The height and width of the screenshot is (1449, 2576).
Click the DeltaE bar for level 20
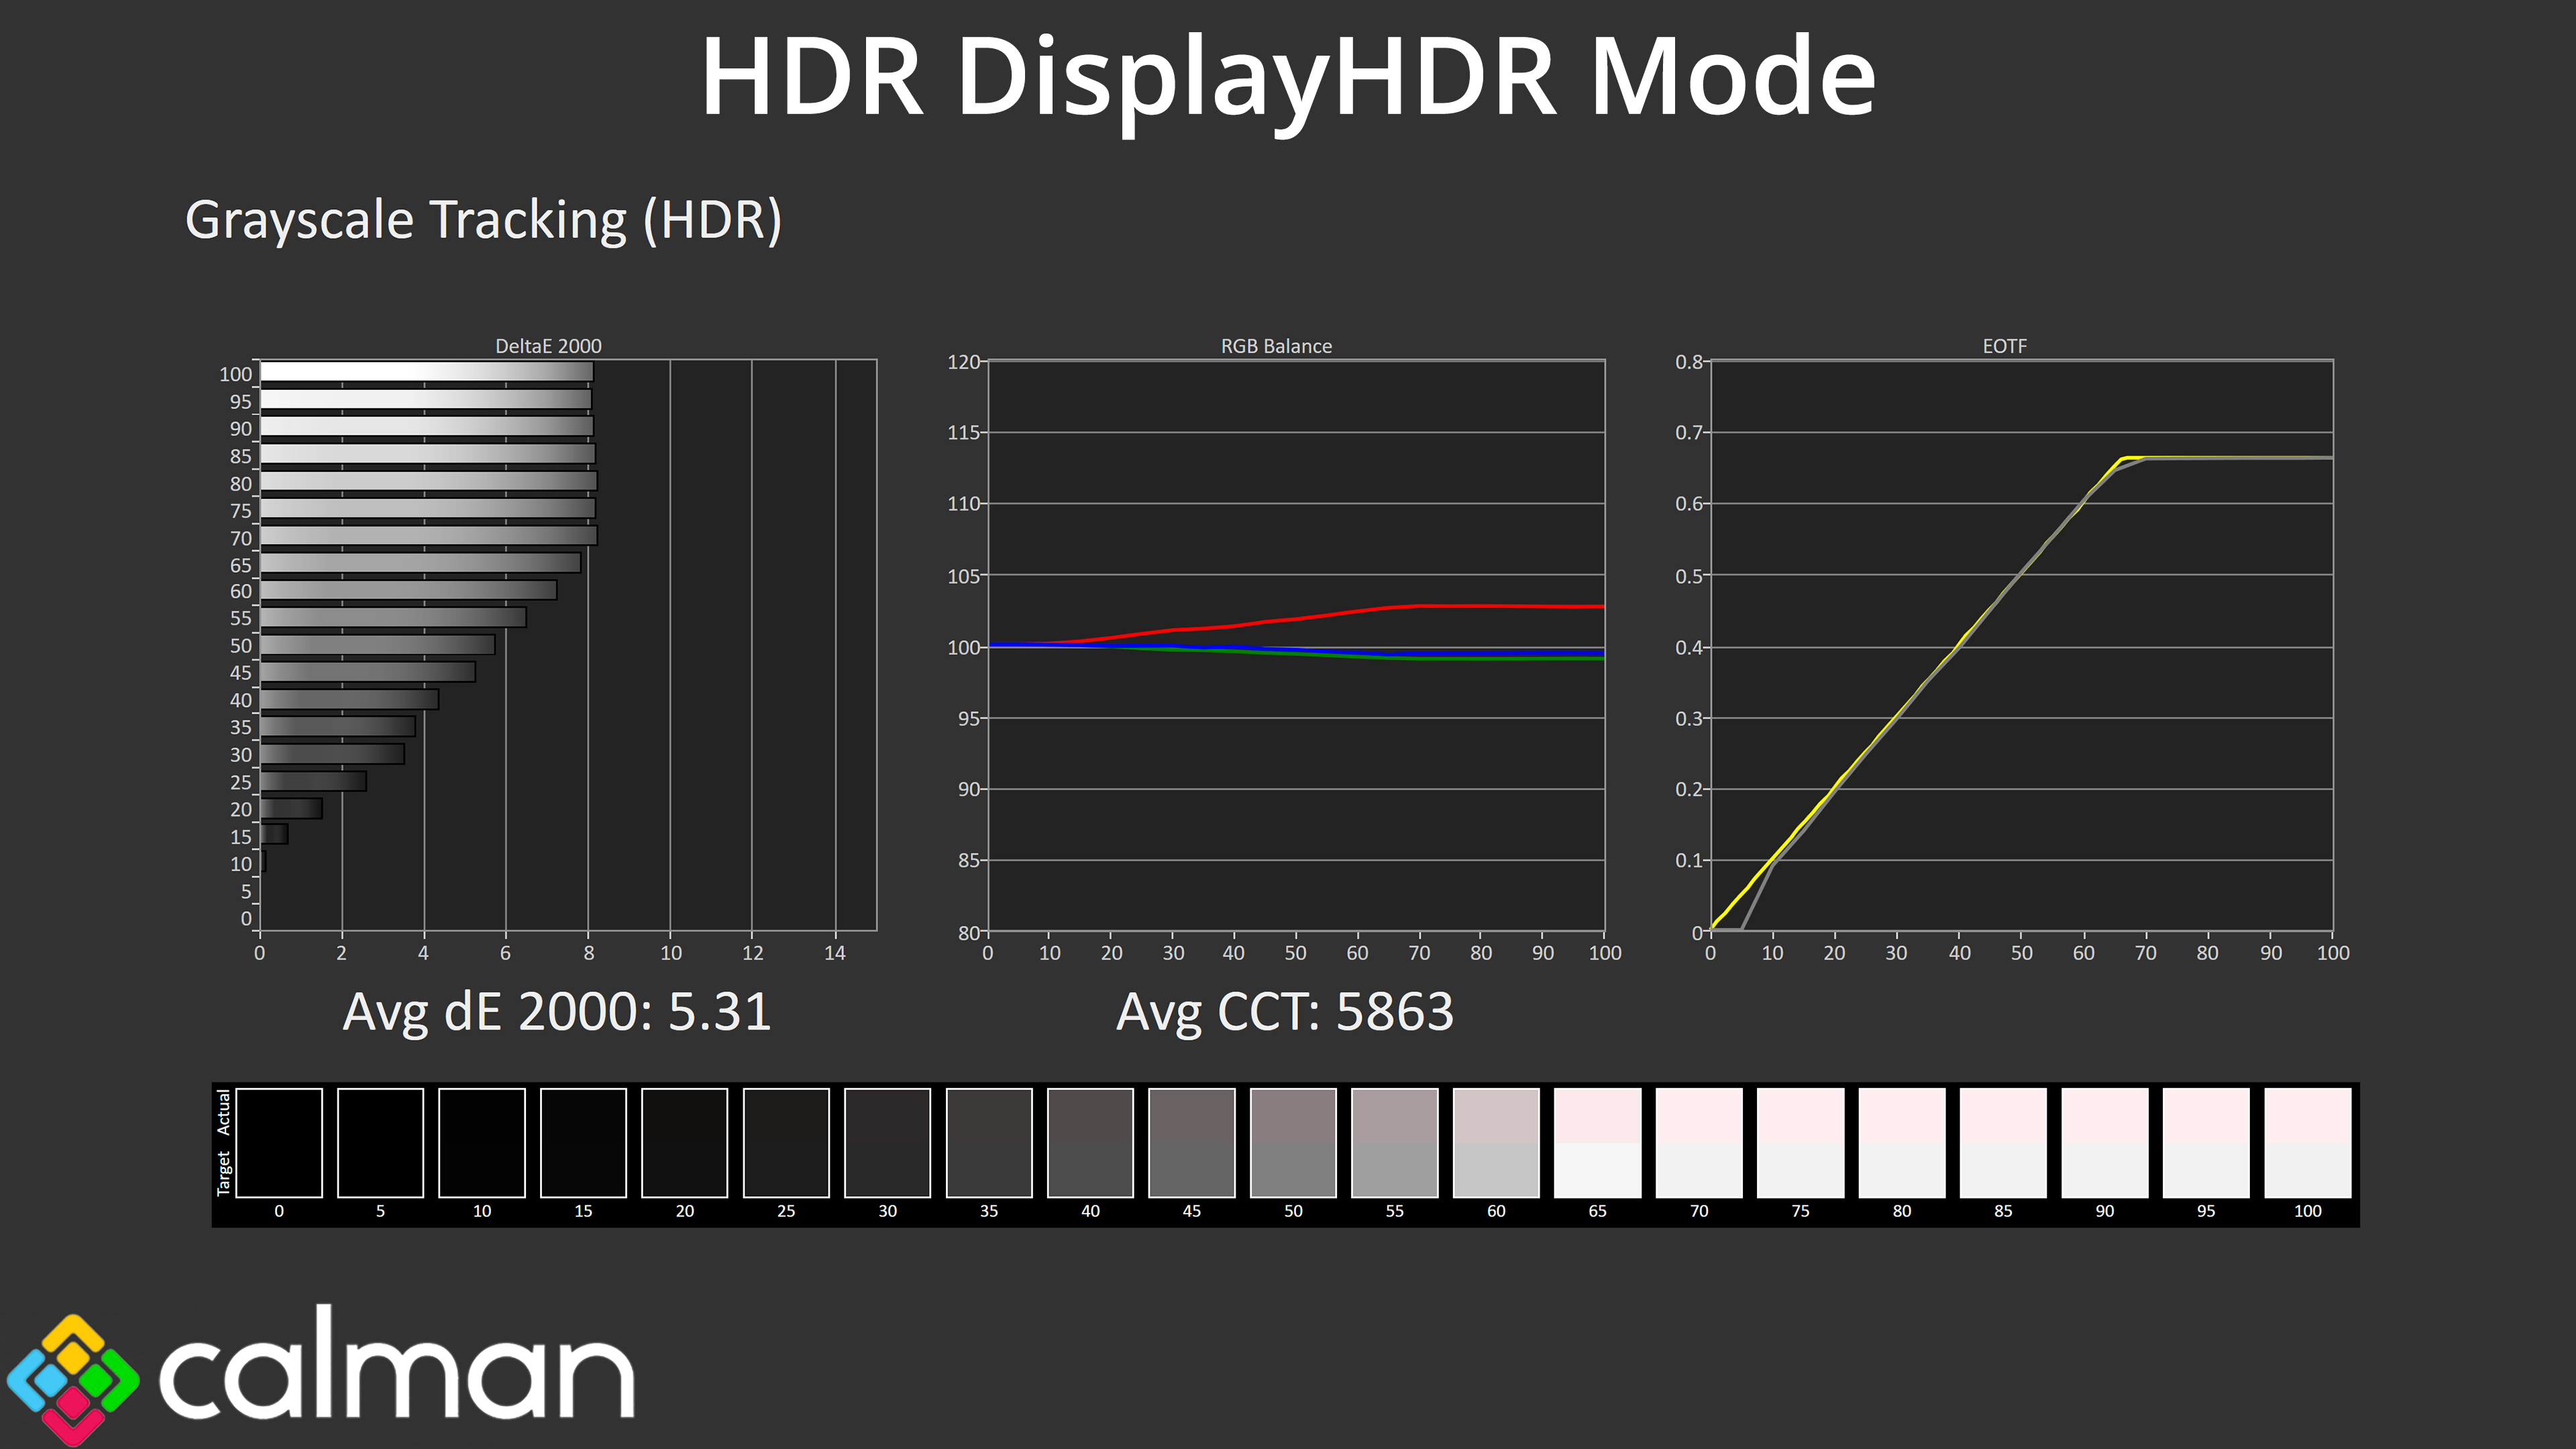(x=291, y=808)
